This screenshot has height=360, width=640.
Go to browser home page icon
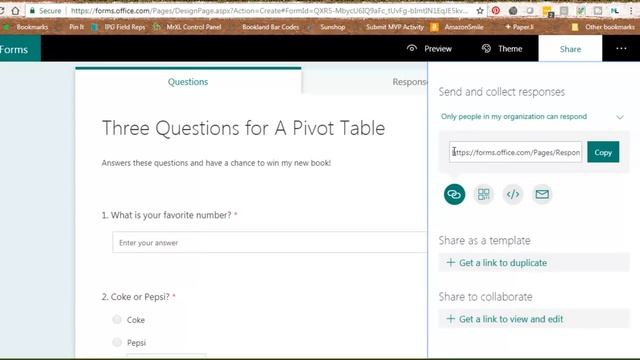coord(16,11)
